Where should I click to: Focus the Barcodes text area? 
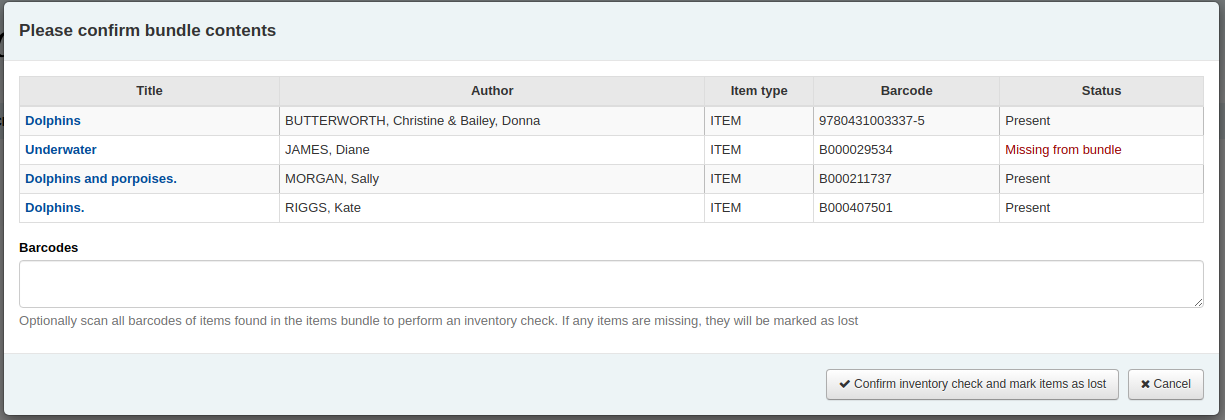(610, 284)
